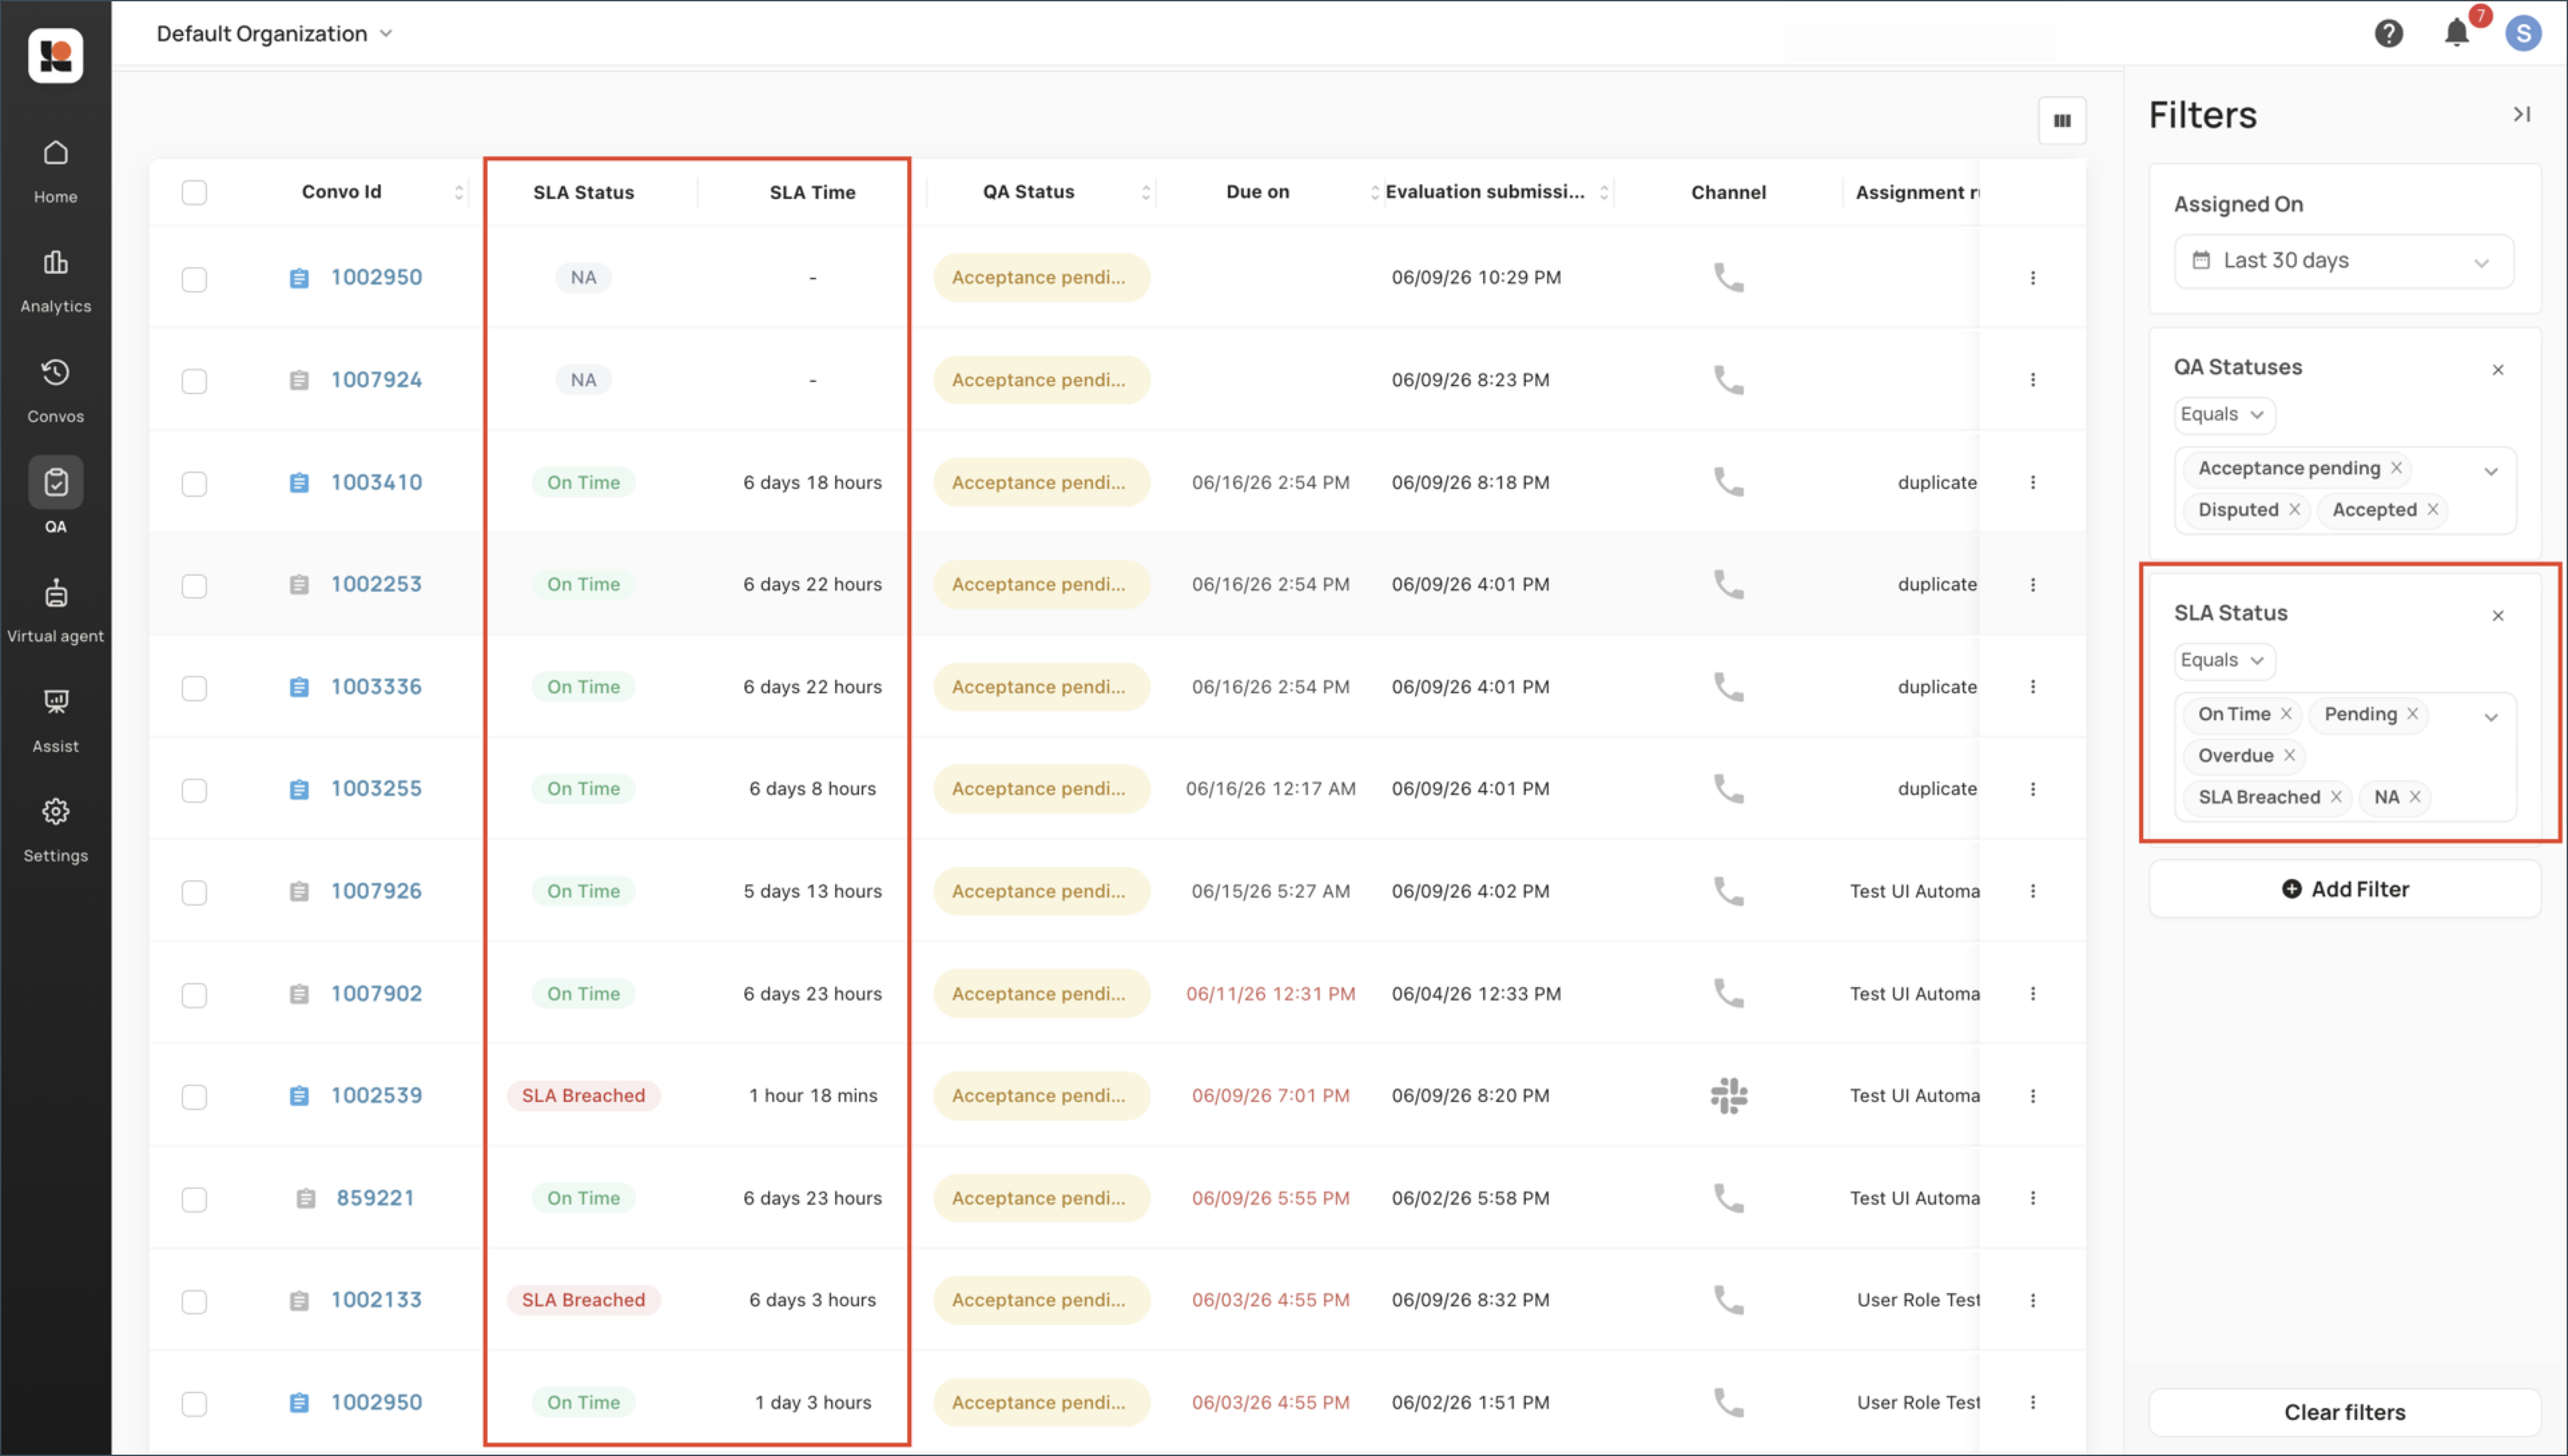Remove the Overdue tag from SLA Status
Image resolution: width=2568 pixels, height=1456 pixels.
2289,756
